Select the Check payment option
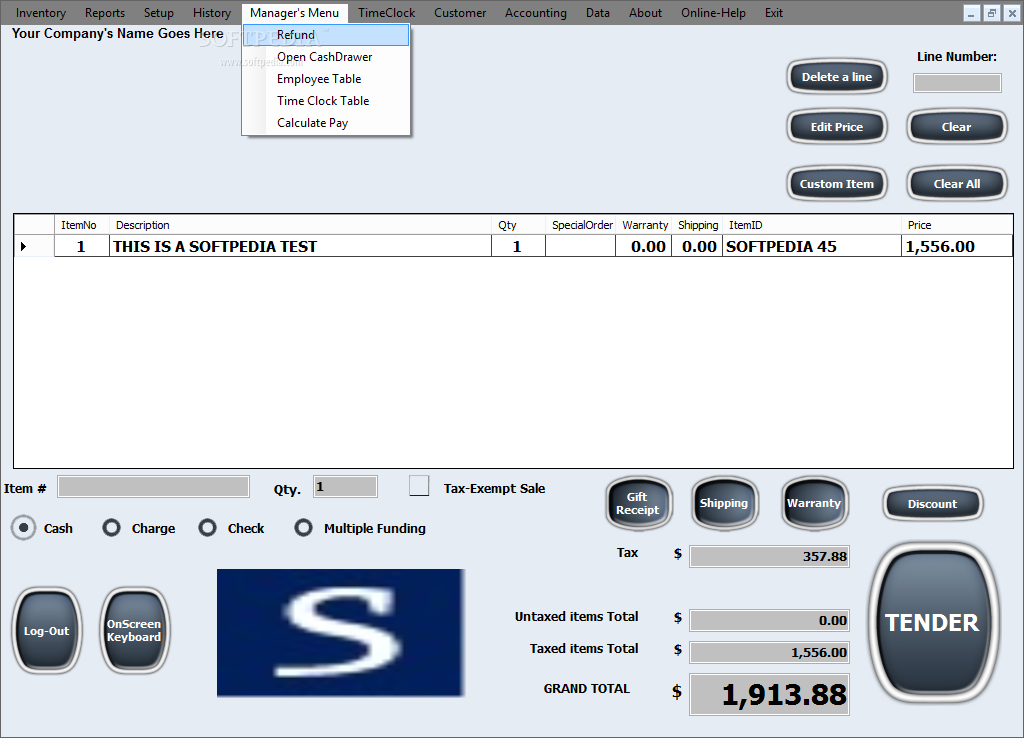The image size is (1024, 738). click(x=208, y=528)
